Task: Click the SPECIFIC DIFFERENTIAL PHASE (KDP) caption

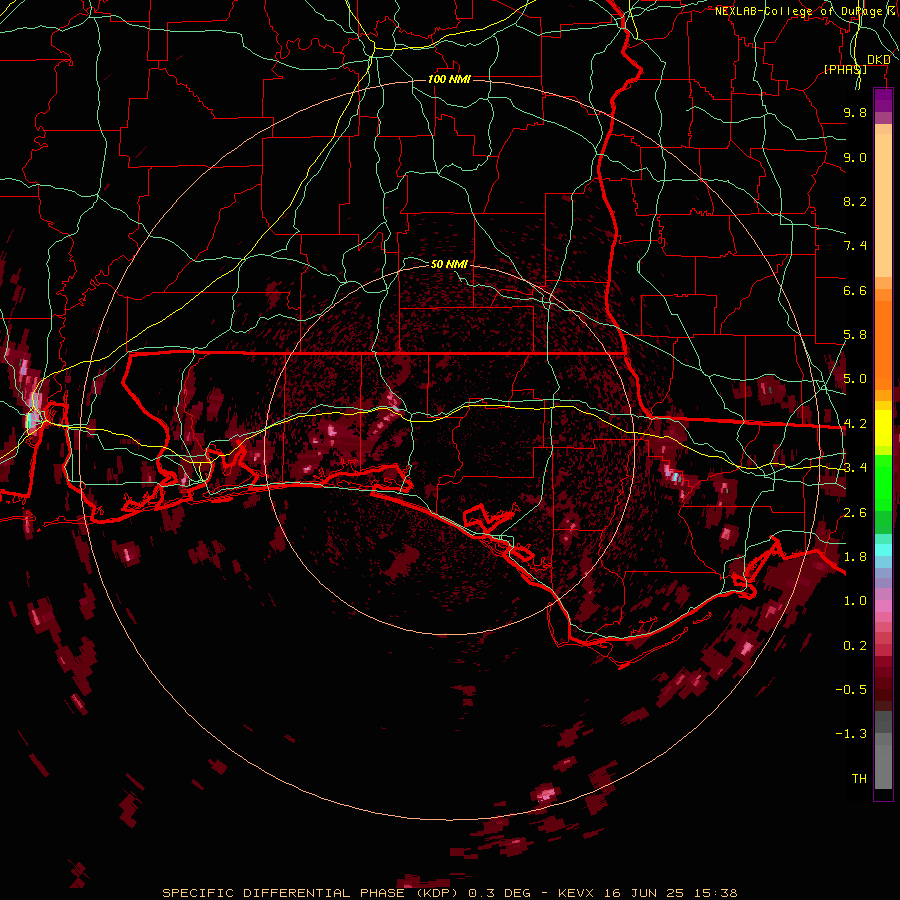Action: tap(310, 893)
